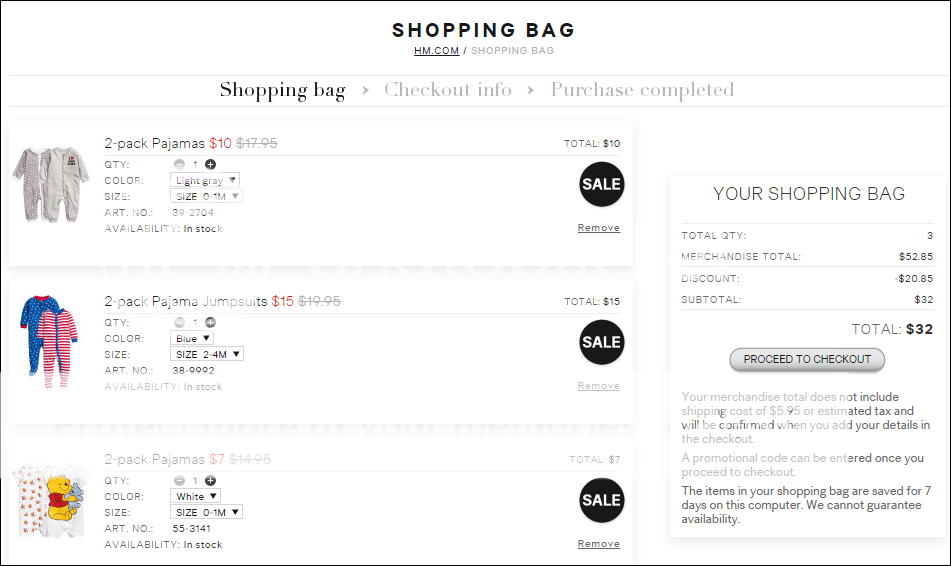
Task: Increase quantity of Pajama Jumpsuits
Action: coord(210,322)
